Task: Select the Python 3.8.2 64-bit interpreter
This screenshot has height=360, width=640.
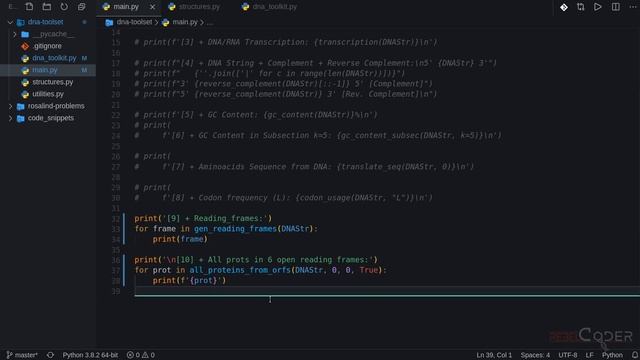Action: pos(90,355)
